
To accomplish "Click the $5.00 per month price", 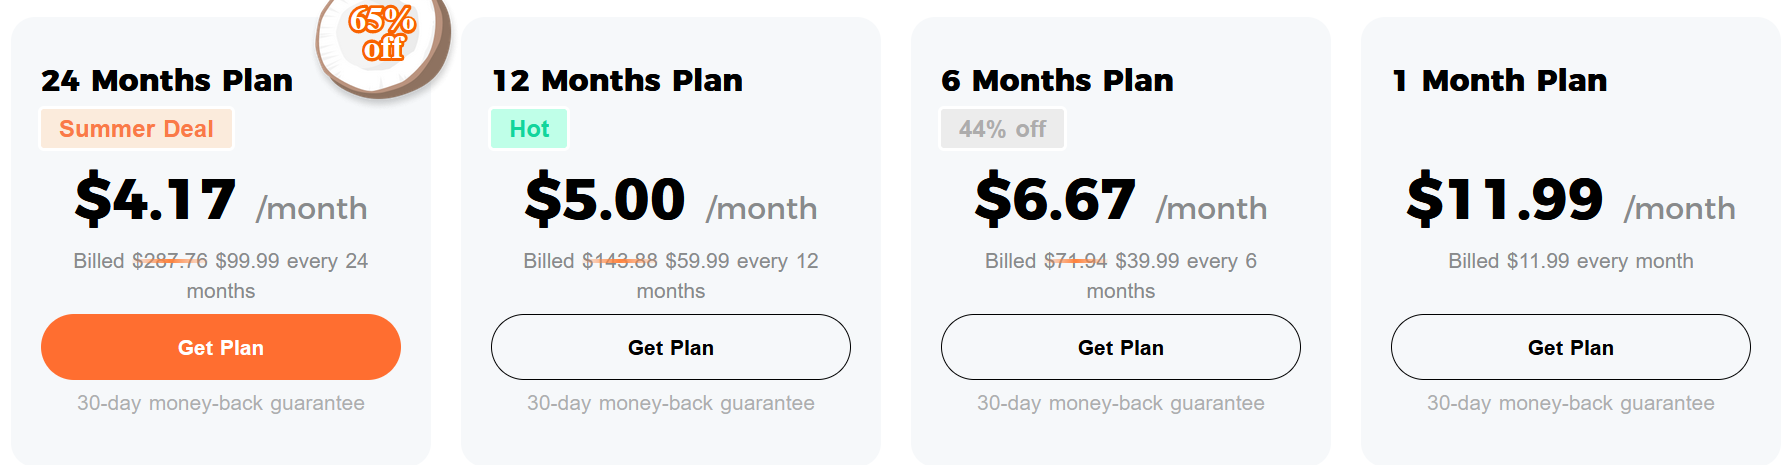I will tap(671, 199).
